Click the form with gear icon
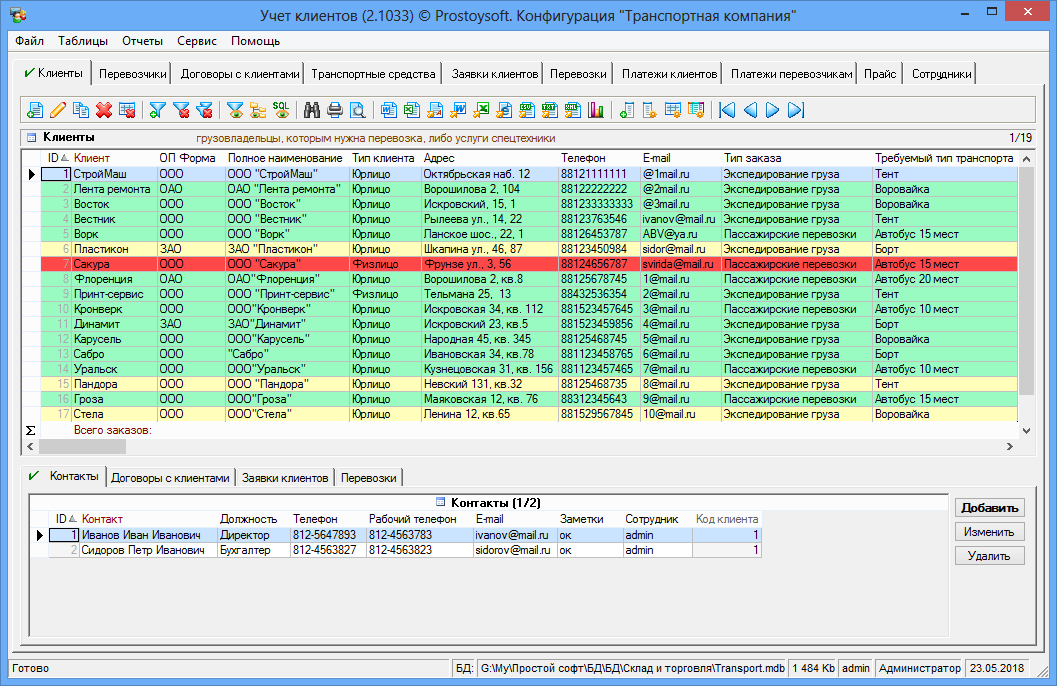1057x686 pixels. click(x=696, y=110)
